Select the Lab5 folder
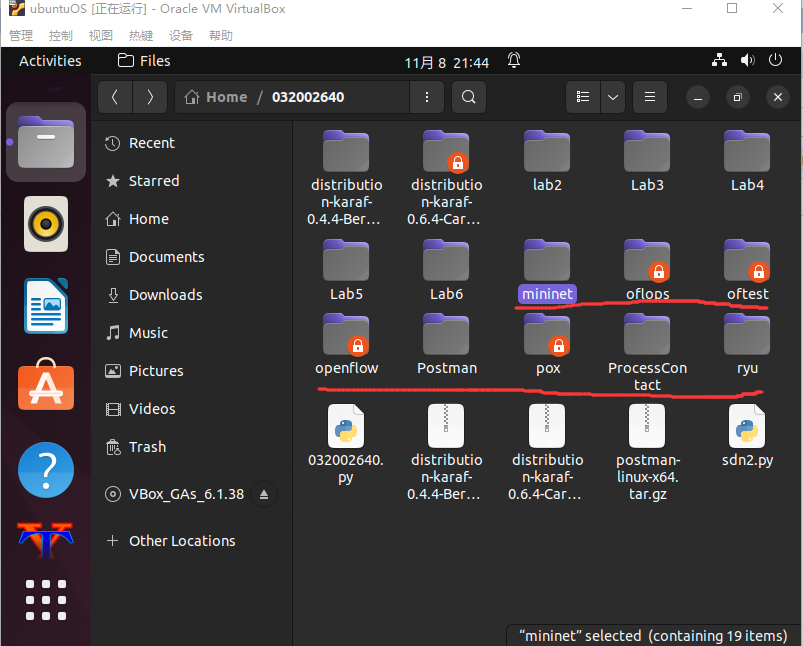Screen dimensions: 803x646 [346, 270]
